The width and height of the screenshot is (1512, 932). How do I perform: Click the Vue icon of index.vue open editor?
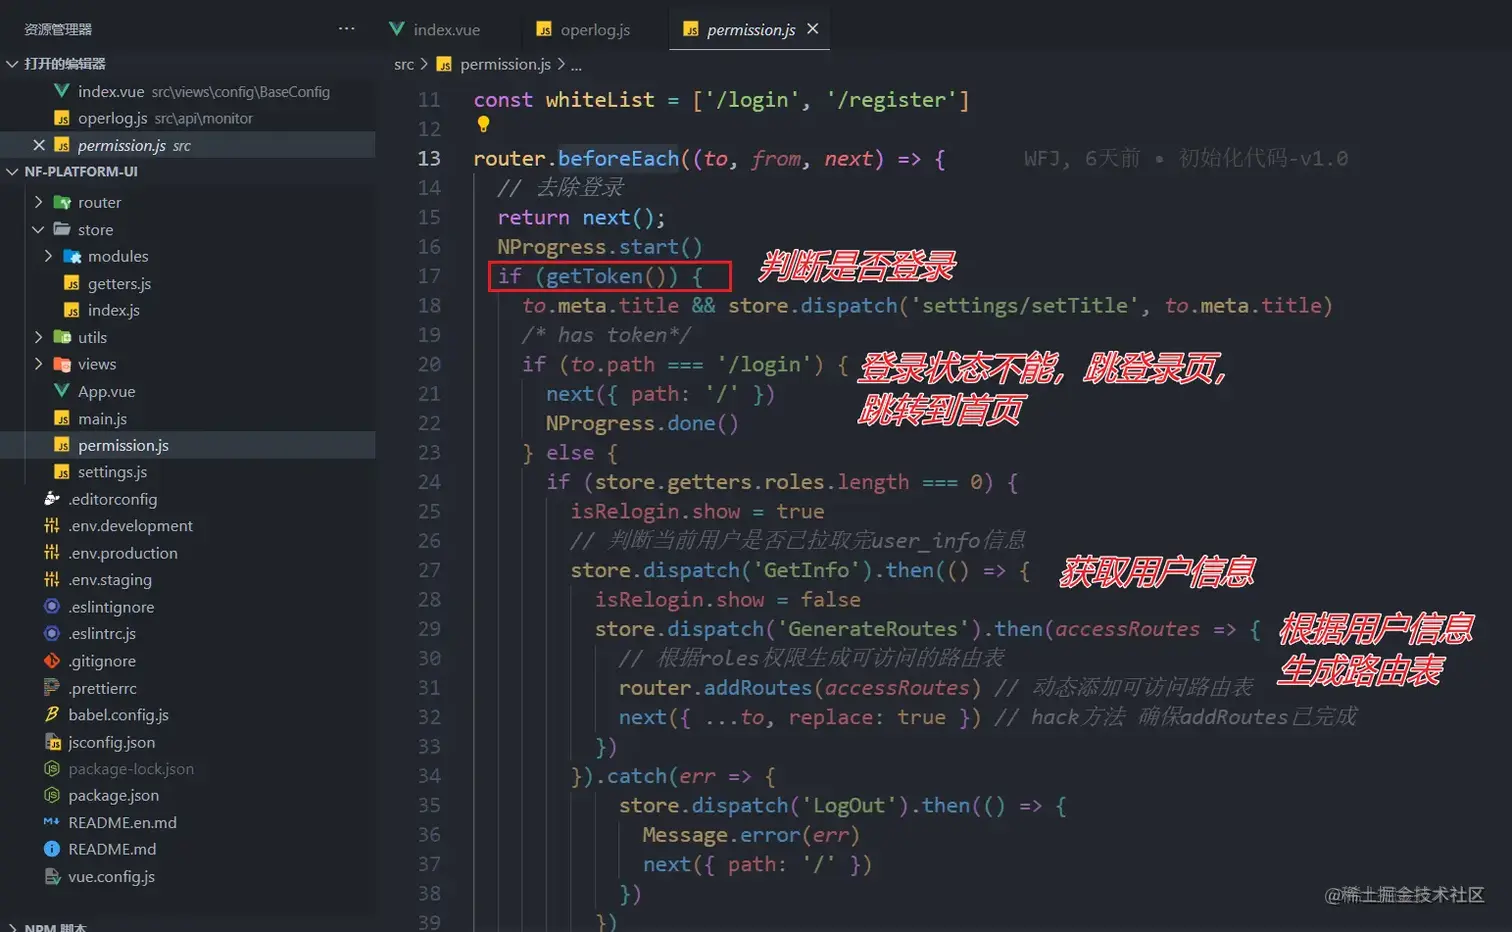(x=62, y=91)
